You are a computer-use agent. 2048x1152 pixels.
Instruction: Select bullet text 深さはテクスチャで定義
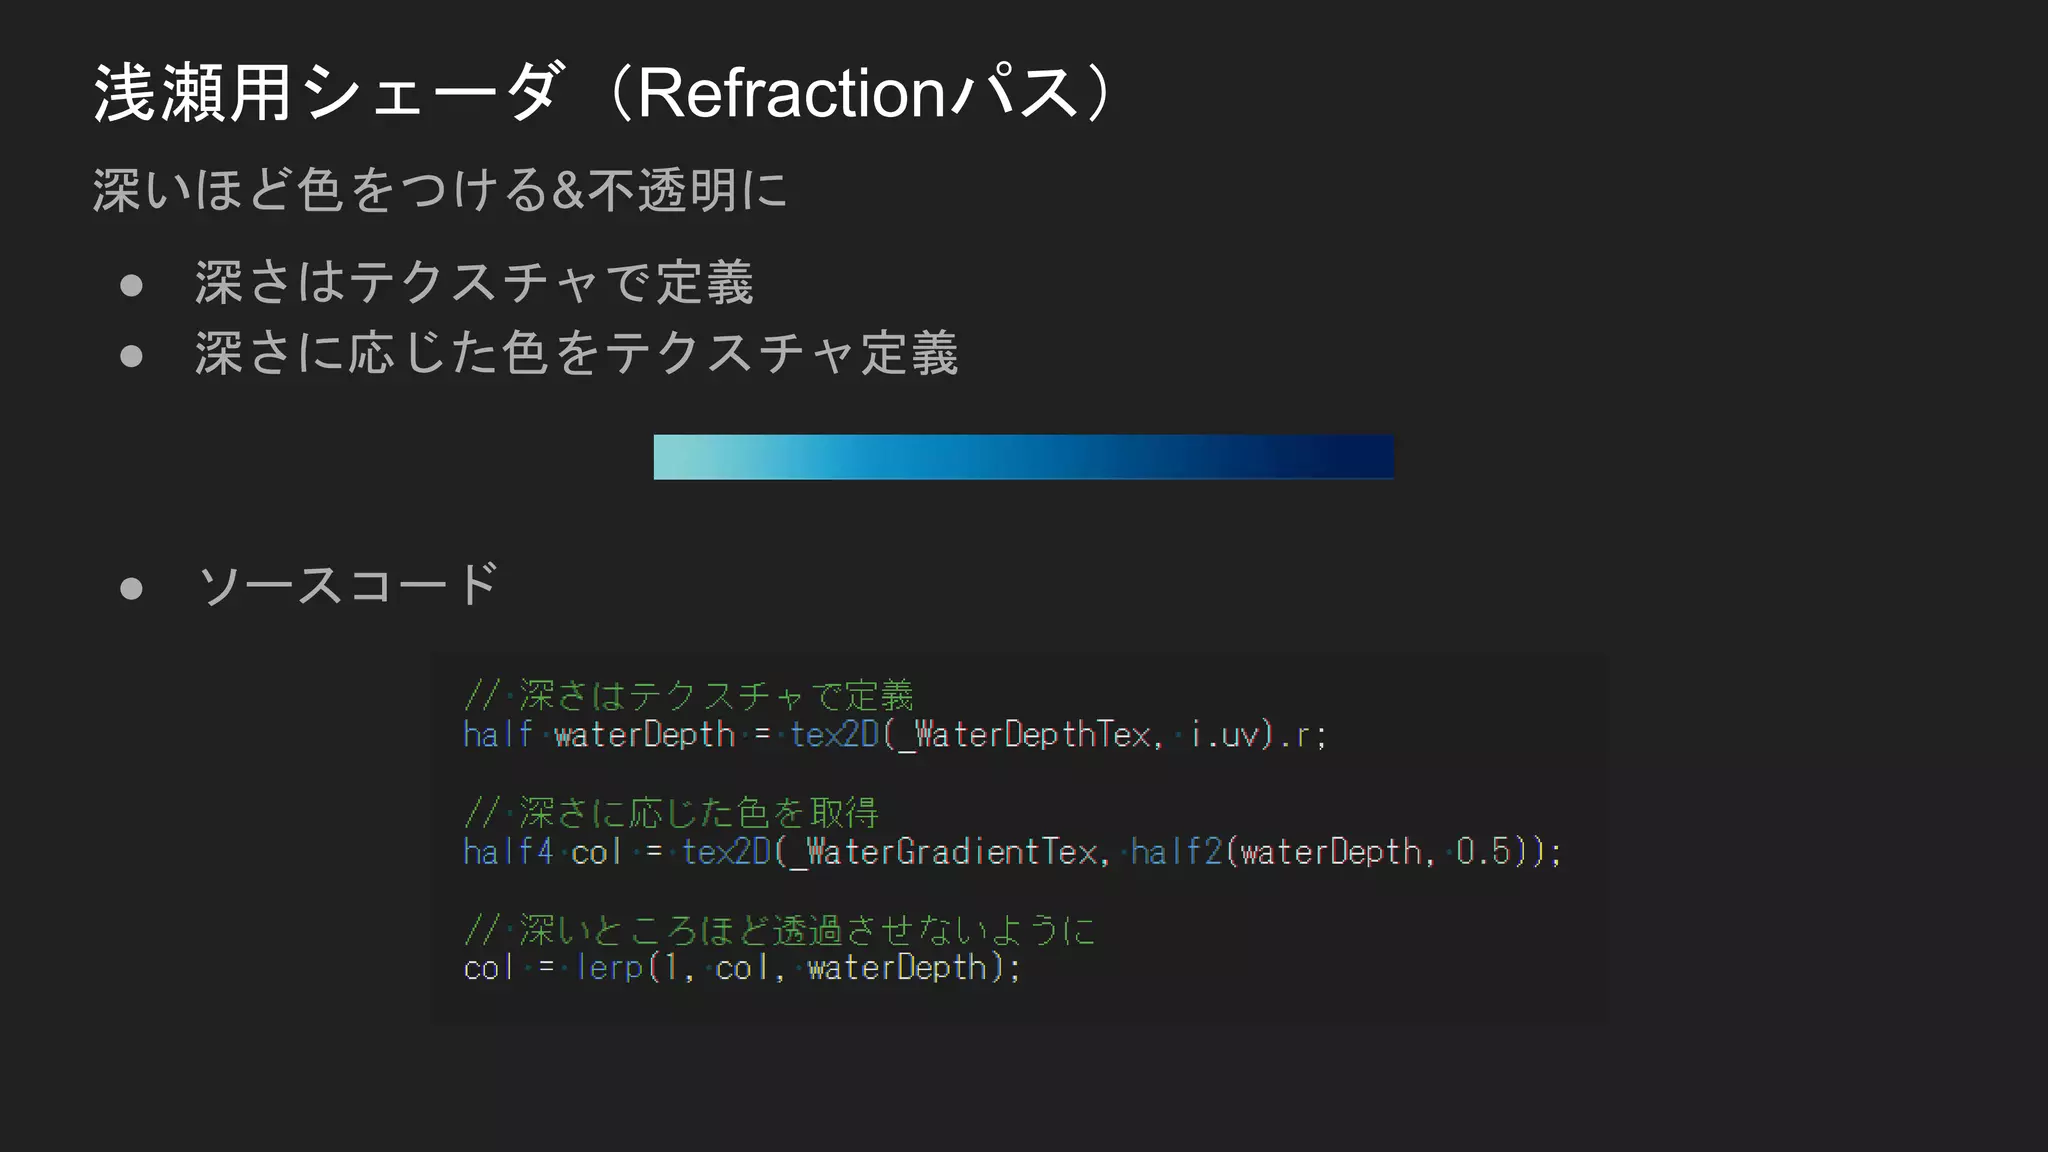(474, 282)
